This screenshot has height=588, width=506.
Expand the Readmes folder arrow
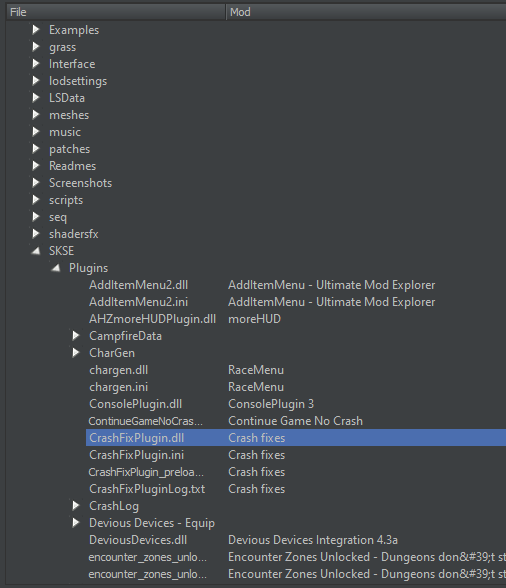36,166
